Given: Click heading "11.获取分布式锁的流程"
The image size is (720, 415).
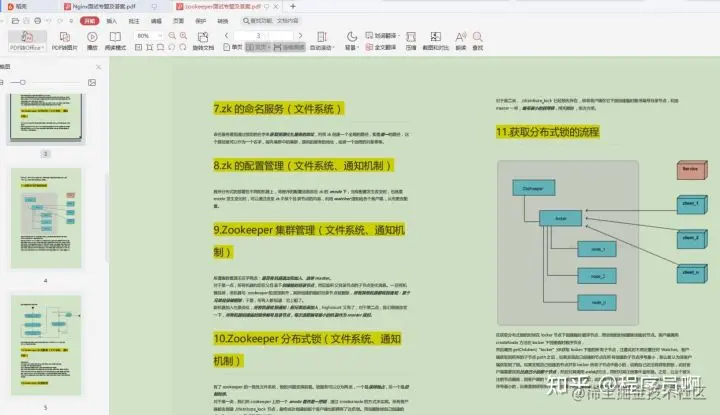Looking at the screenshot, I should 547,132.
